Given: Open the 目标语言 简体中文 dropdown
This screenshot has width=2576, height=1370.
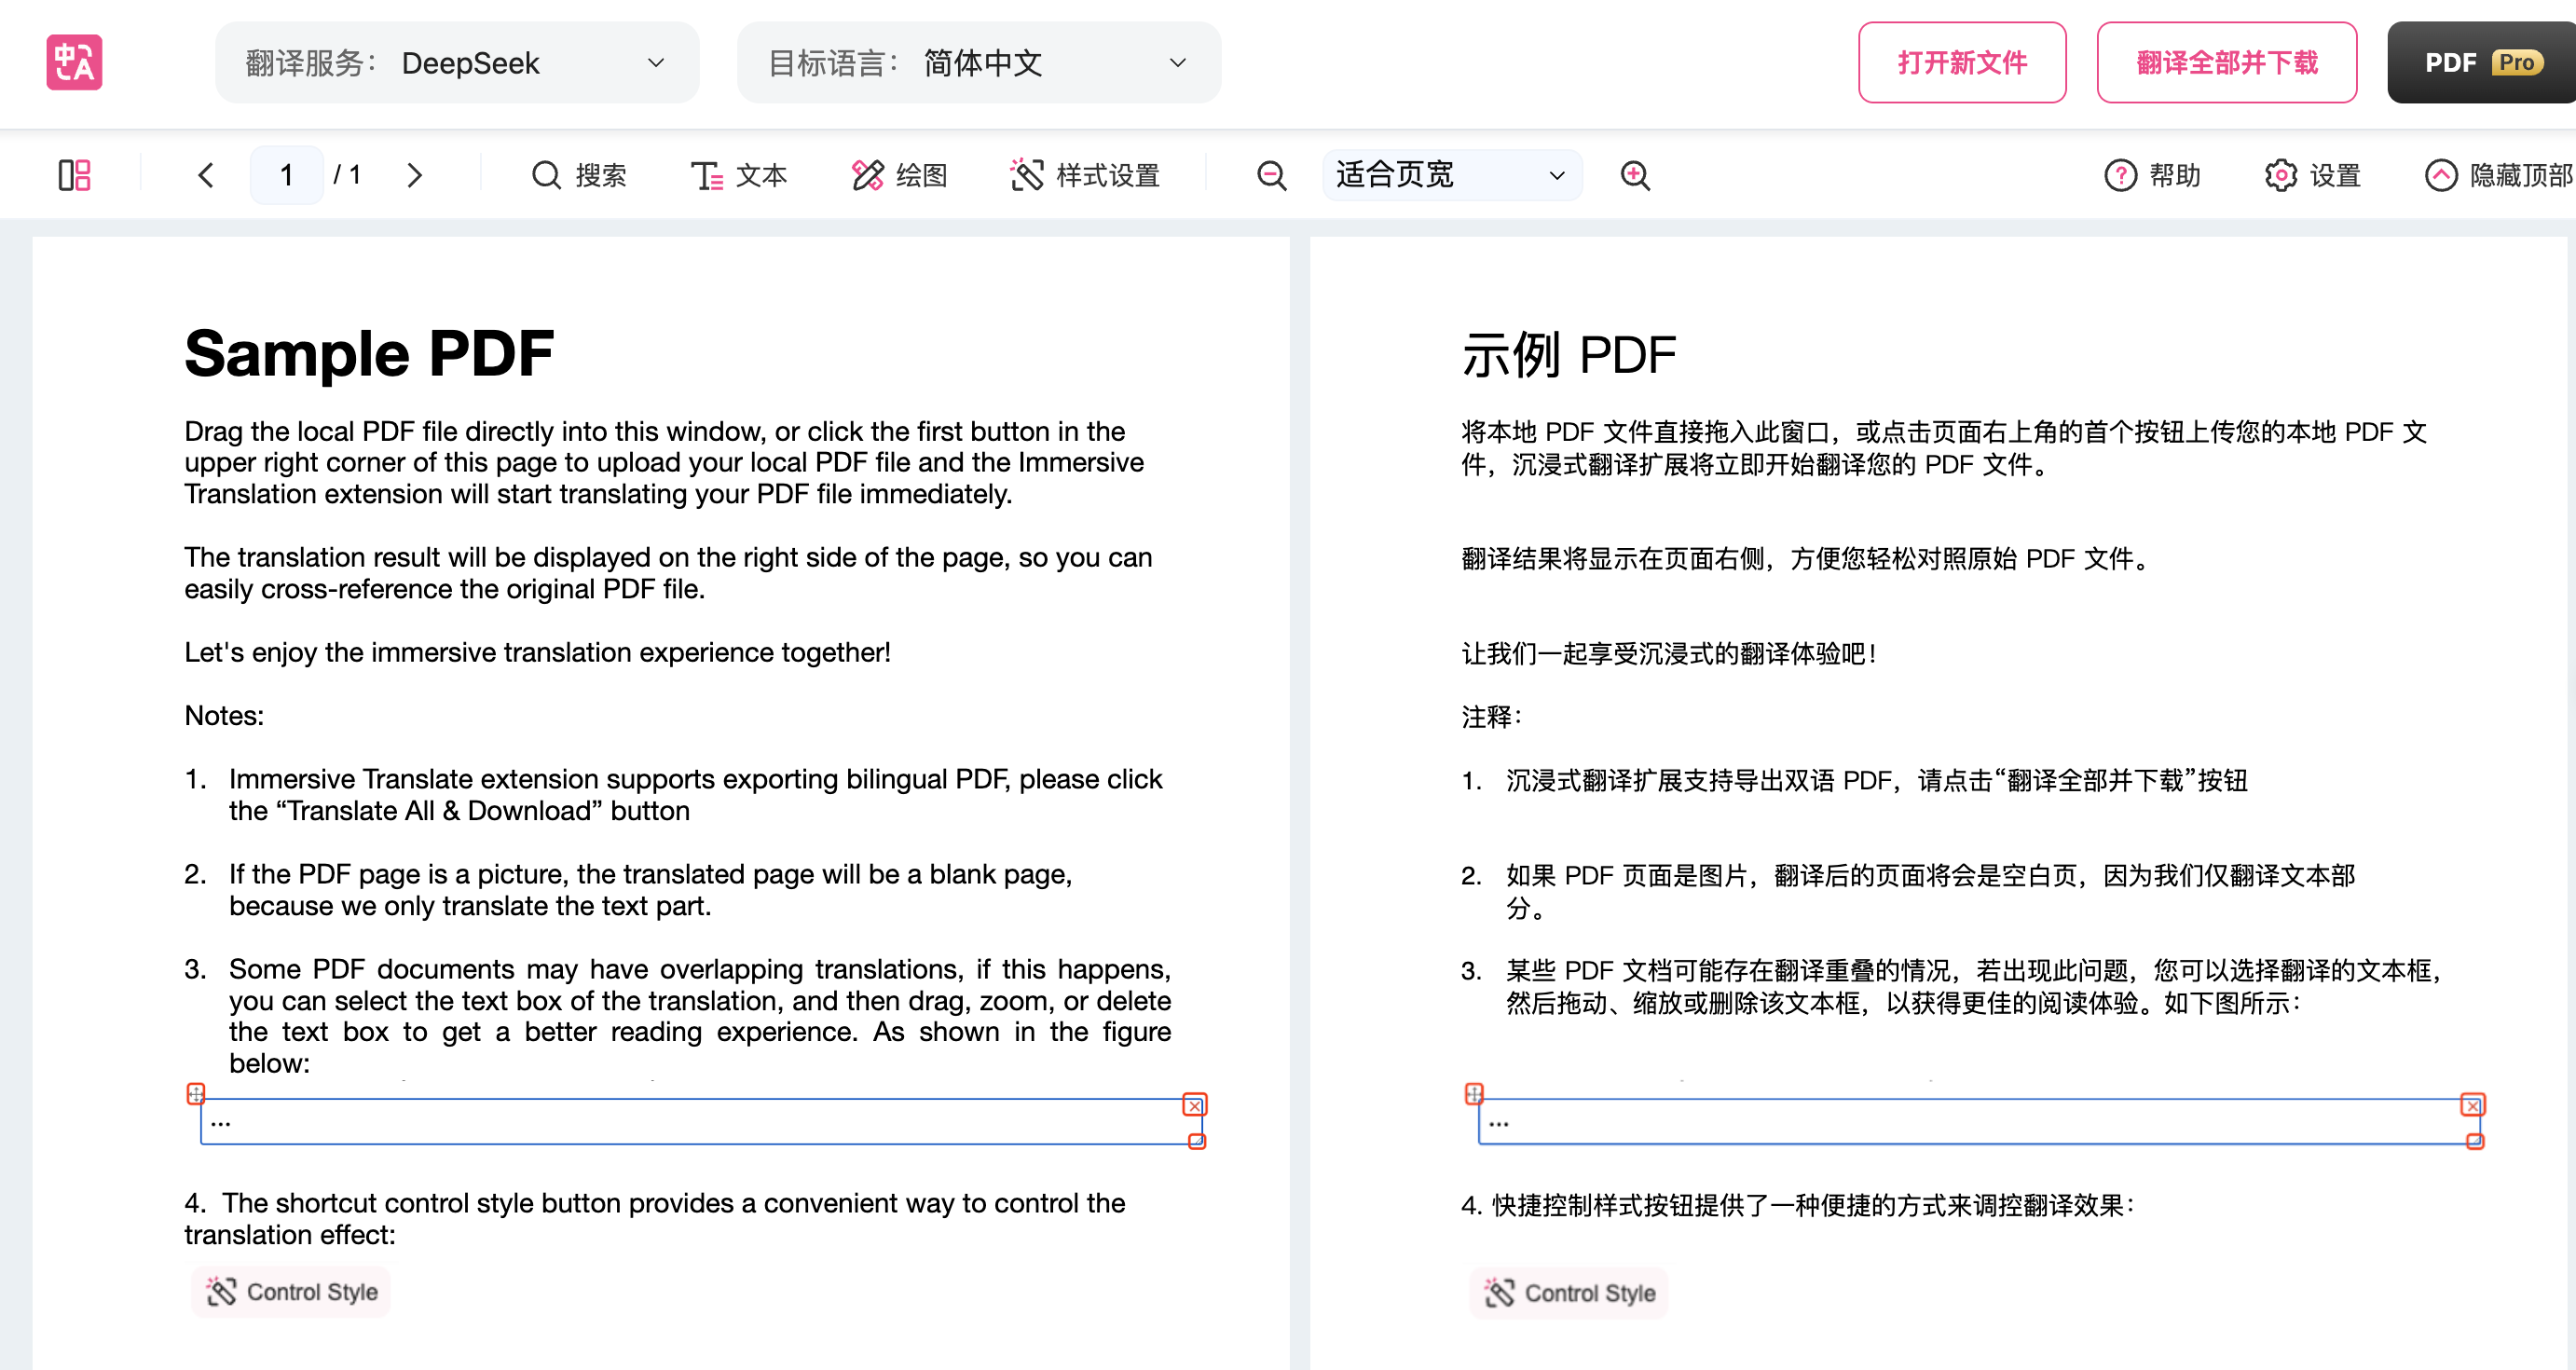Looking at the screenshot, I should point(978,62).
